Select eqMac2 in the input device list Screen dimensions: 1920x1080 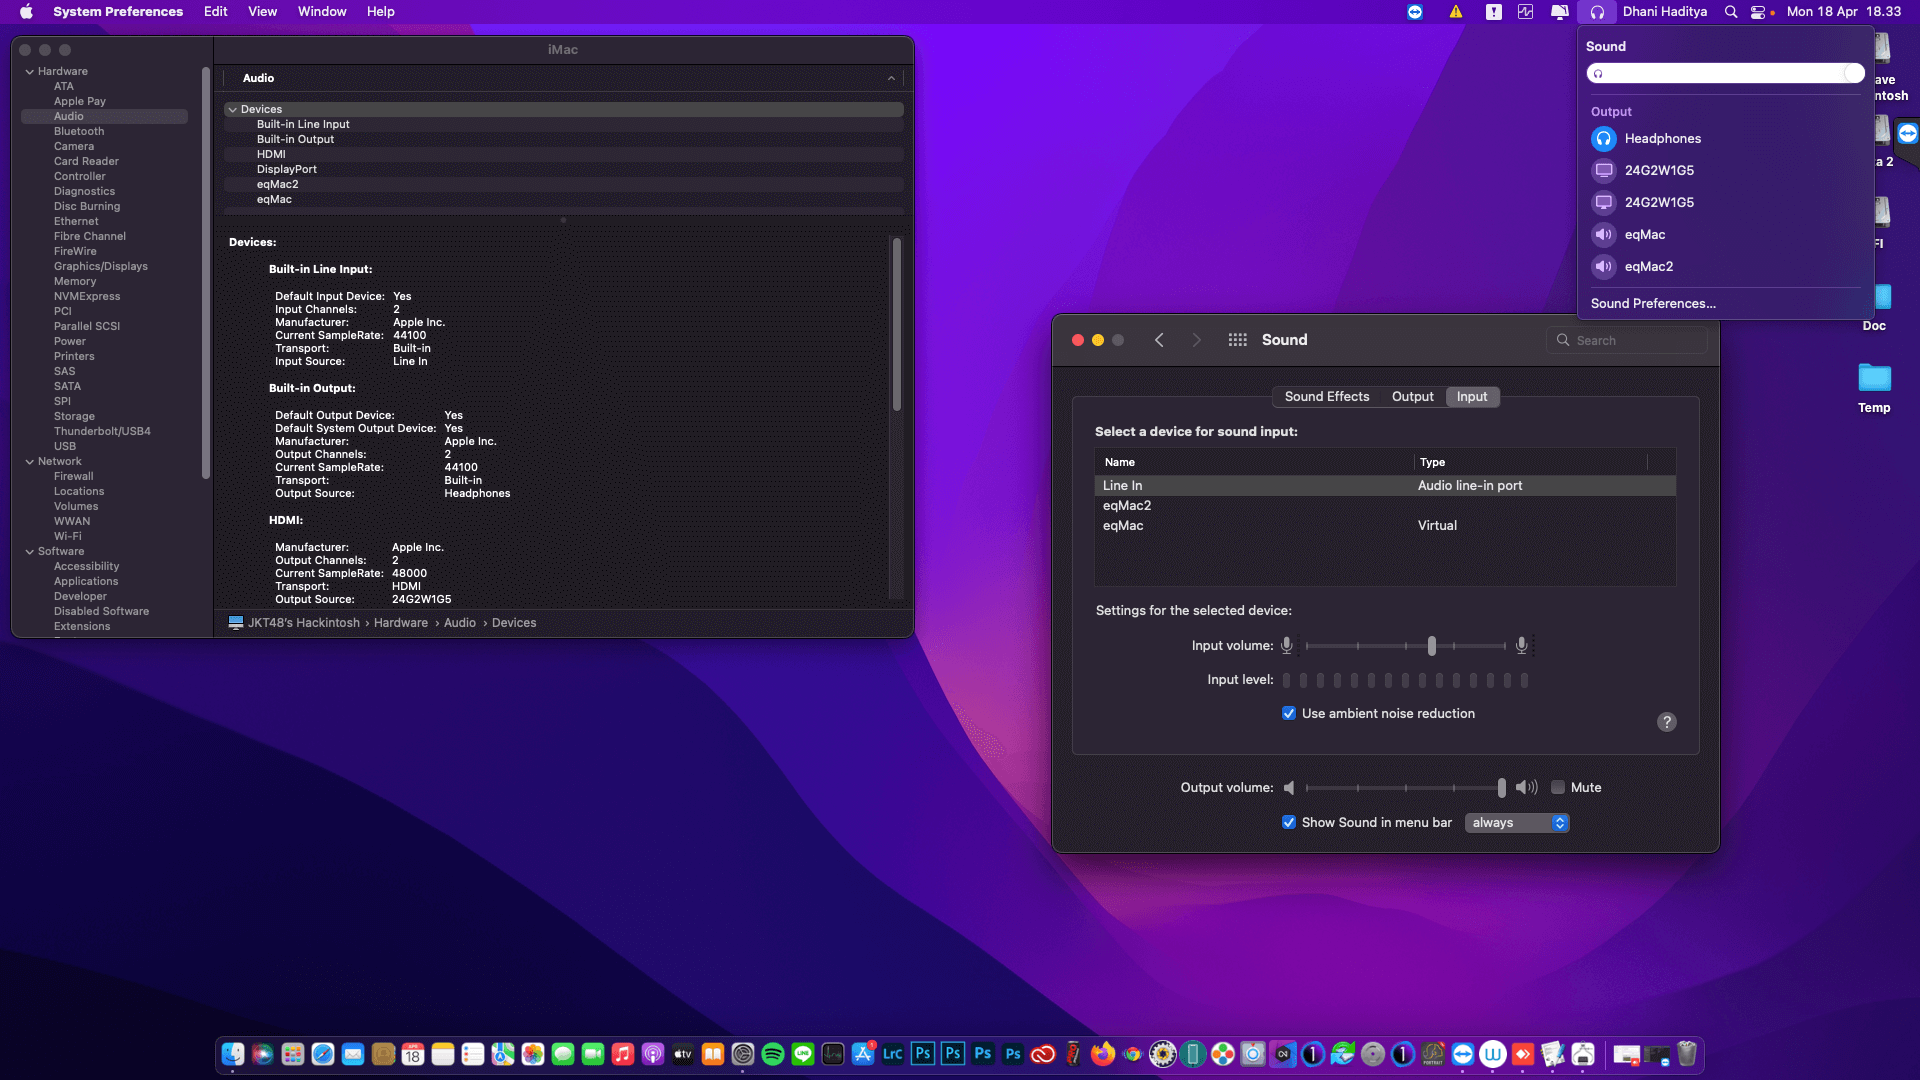[x=1127, y=506]
